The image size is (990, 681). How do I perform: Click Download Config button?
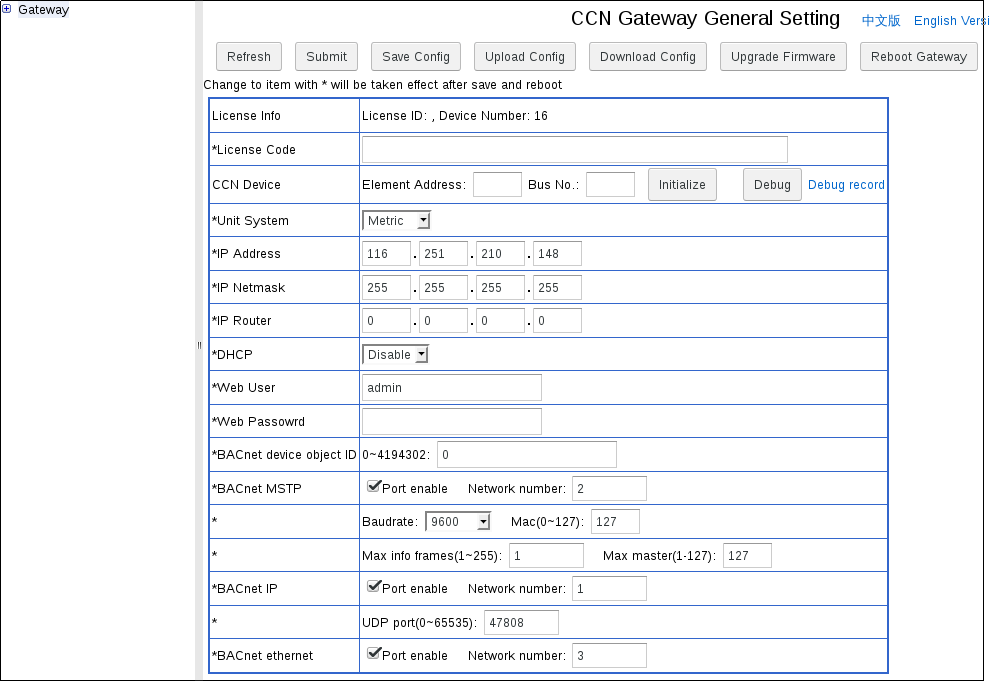648,57
